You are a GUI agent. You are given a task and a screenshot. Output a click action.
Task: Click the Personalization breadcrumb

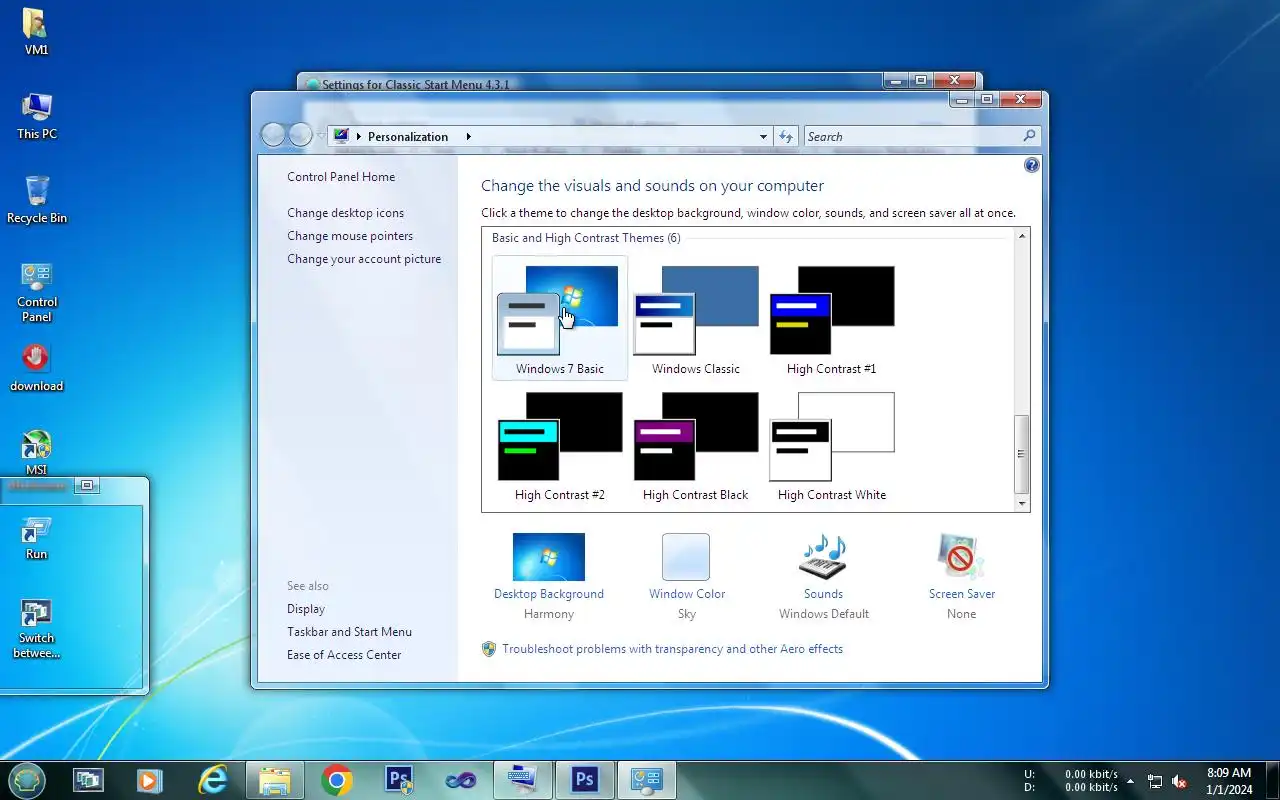[x=408, y=136]
